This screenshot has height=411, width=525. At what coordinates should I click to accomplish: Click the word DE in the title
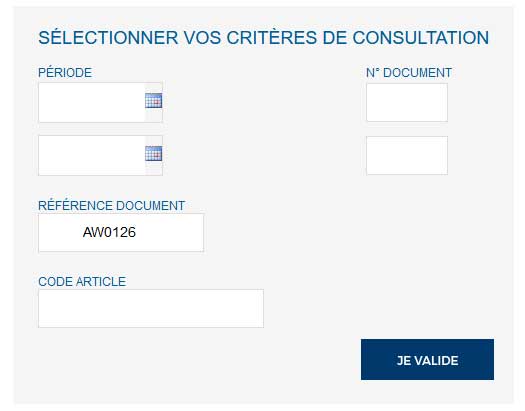pyautogui.click(x=334, y=37)
